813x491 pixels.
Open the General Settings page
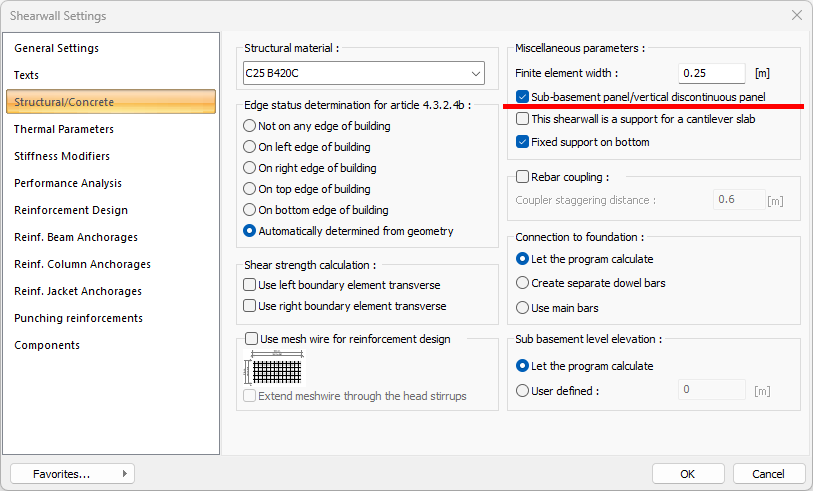point(56,48)
